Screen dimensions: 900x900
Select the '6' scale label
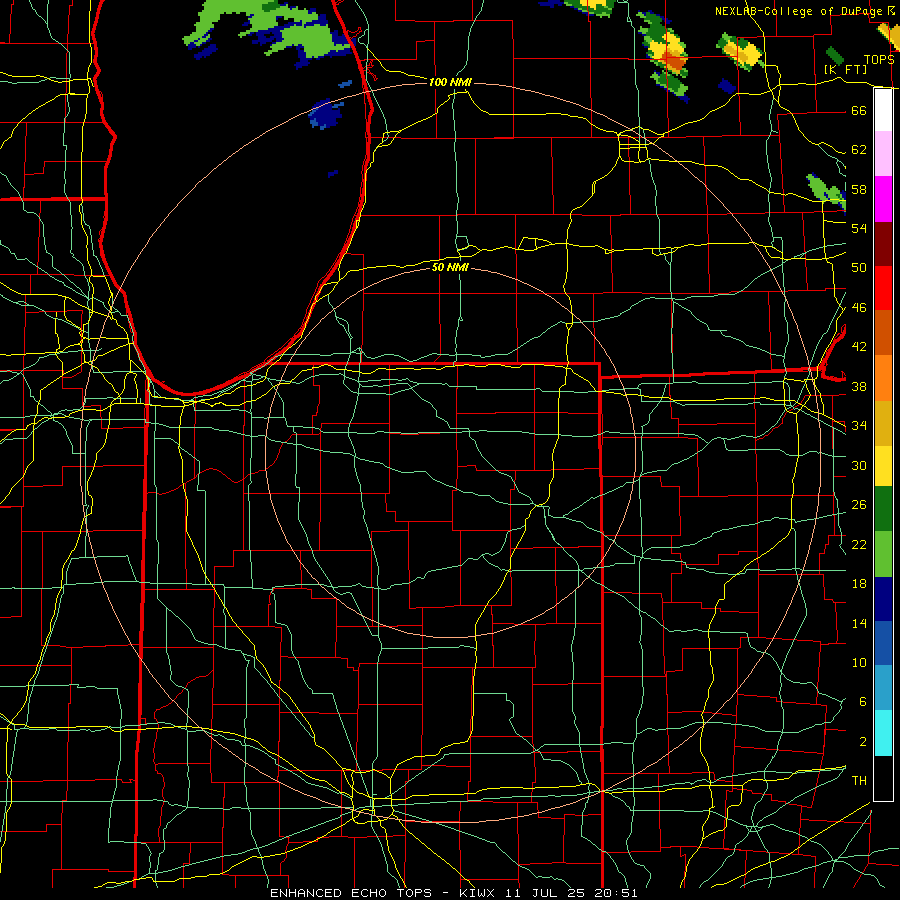click(x=862, y=702)
